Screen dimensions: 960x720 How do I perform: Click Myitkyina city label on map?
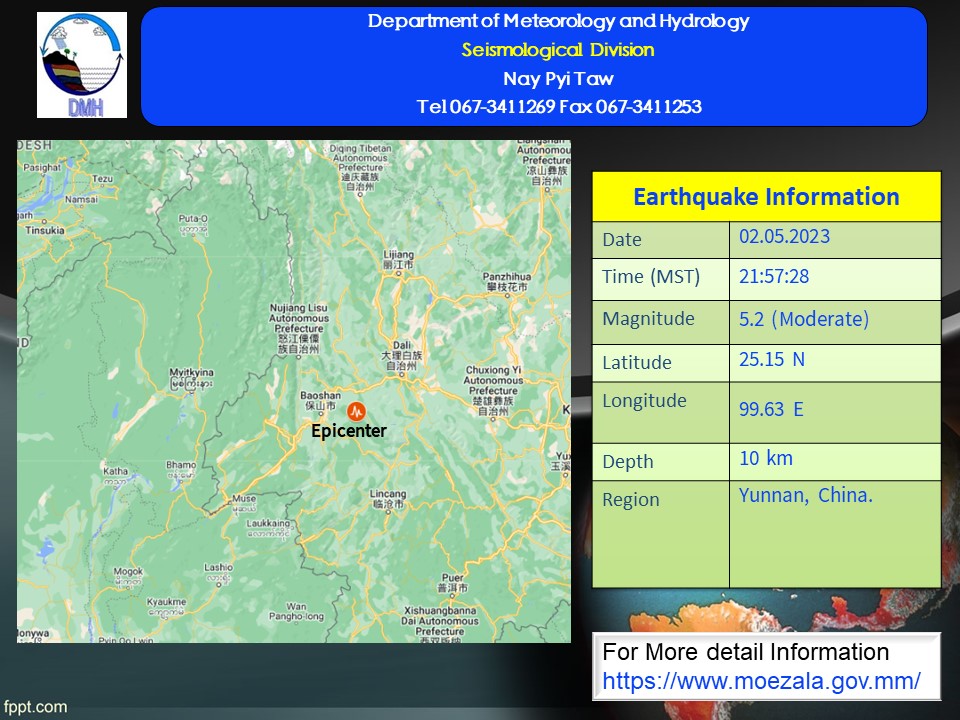192,378
